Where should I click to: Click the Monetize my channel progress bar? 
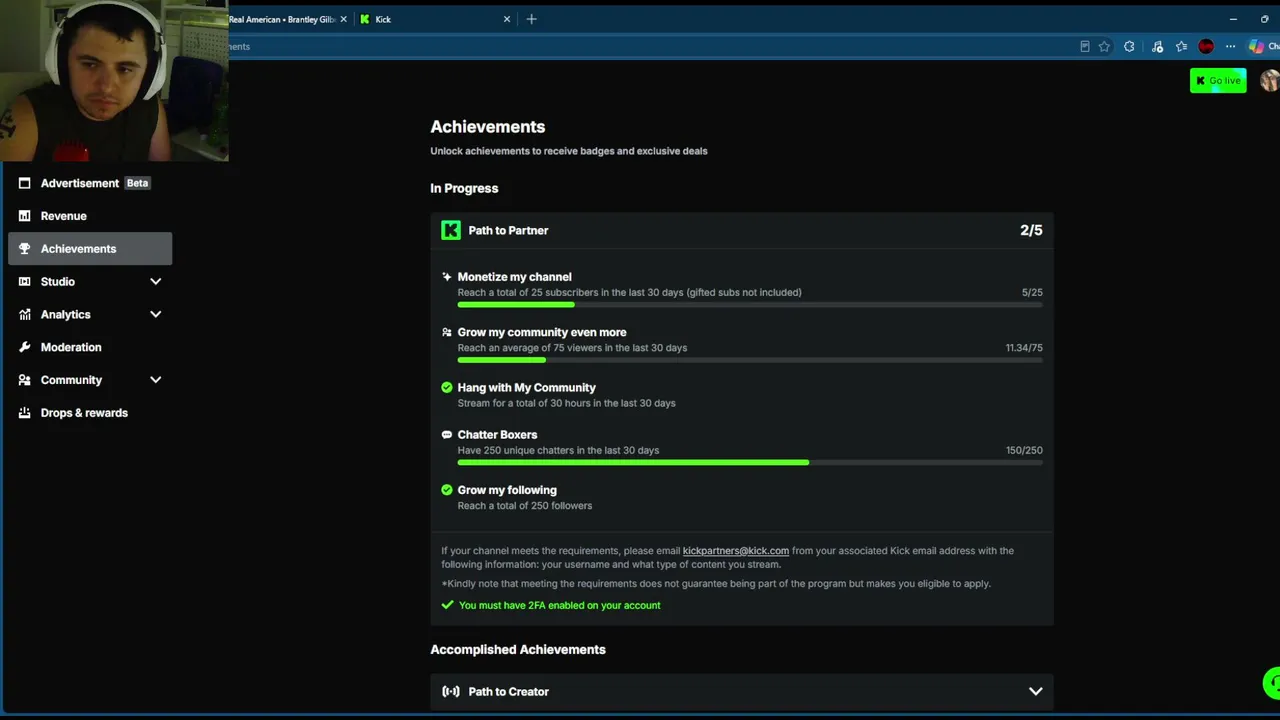[x=750, y=305]
